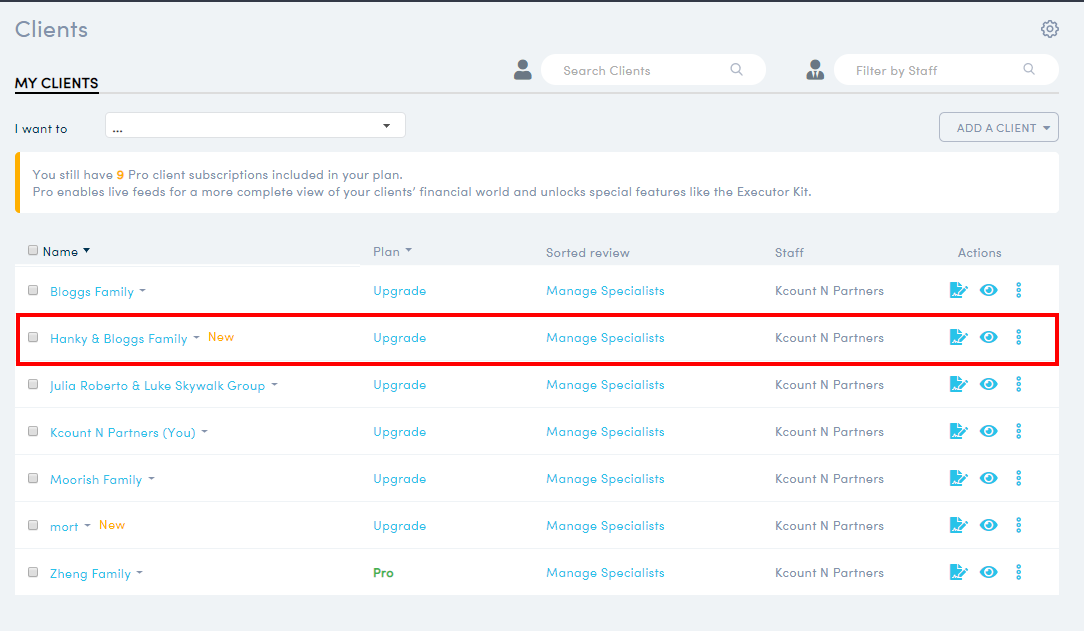Click the staff icon beside Filter by Staff
The height and width of the screenshot is (631, 1084).
(815, 69)
